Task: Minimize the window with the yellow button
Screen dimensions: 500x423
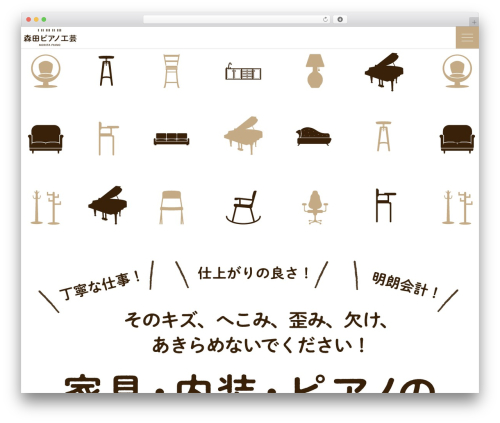Action: (x=36, y=20)
